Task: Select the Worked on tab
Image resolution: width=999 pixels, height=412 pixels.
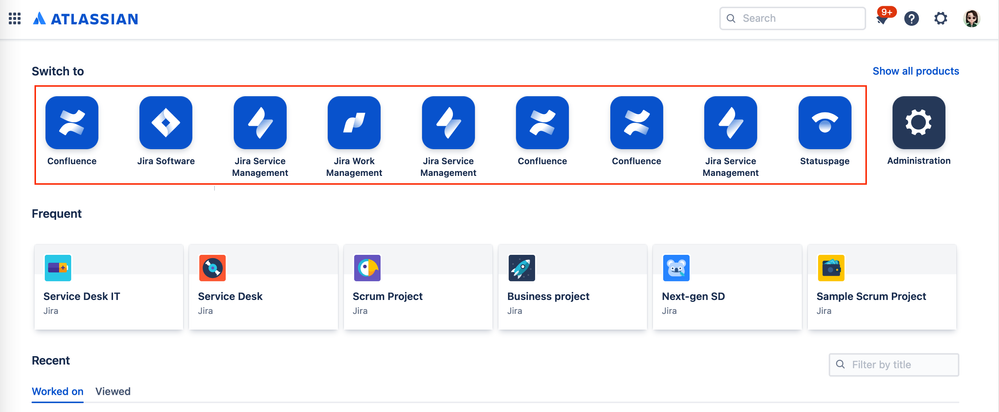Action: click(57, 392)
